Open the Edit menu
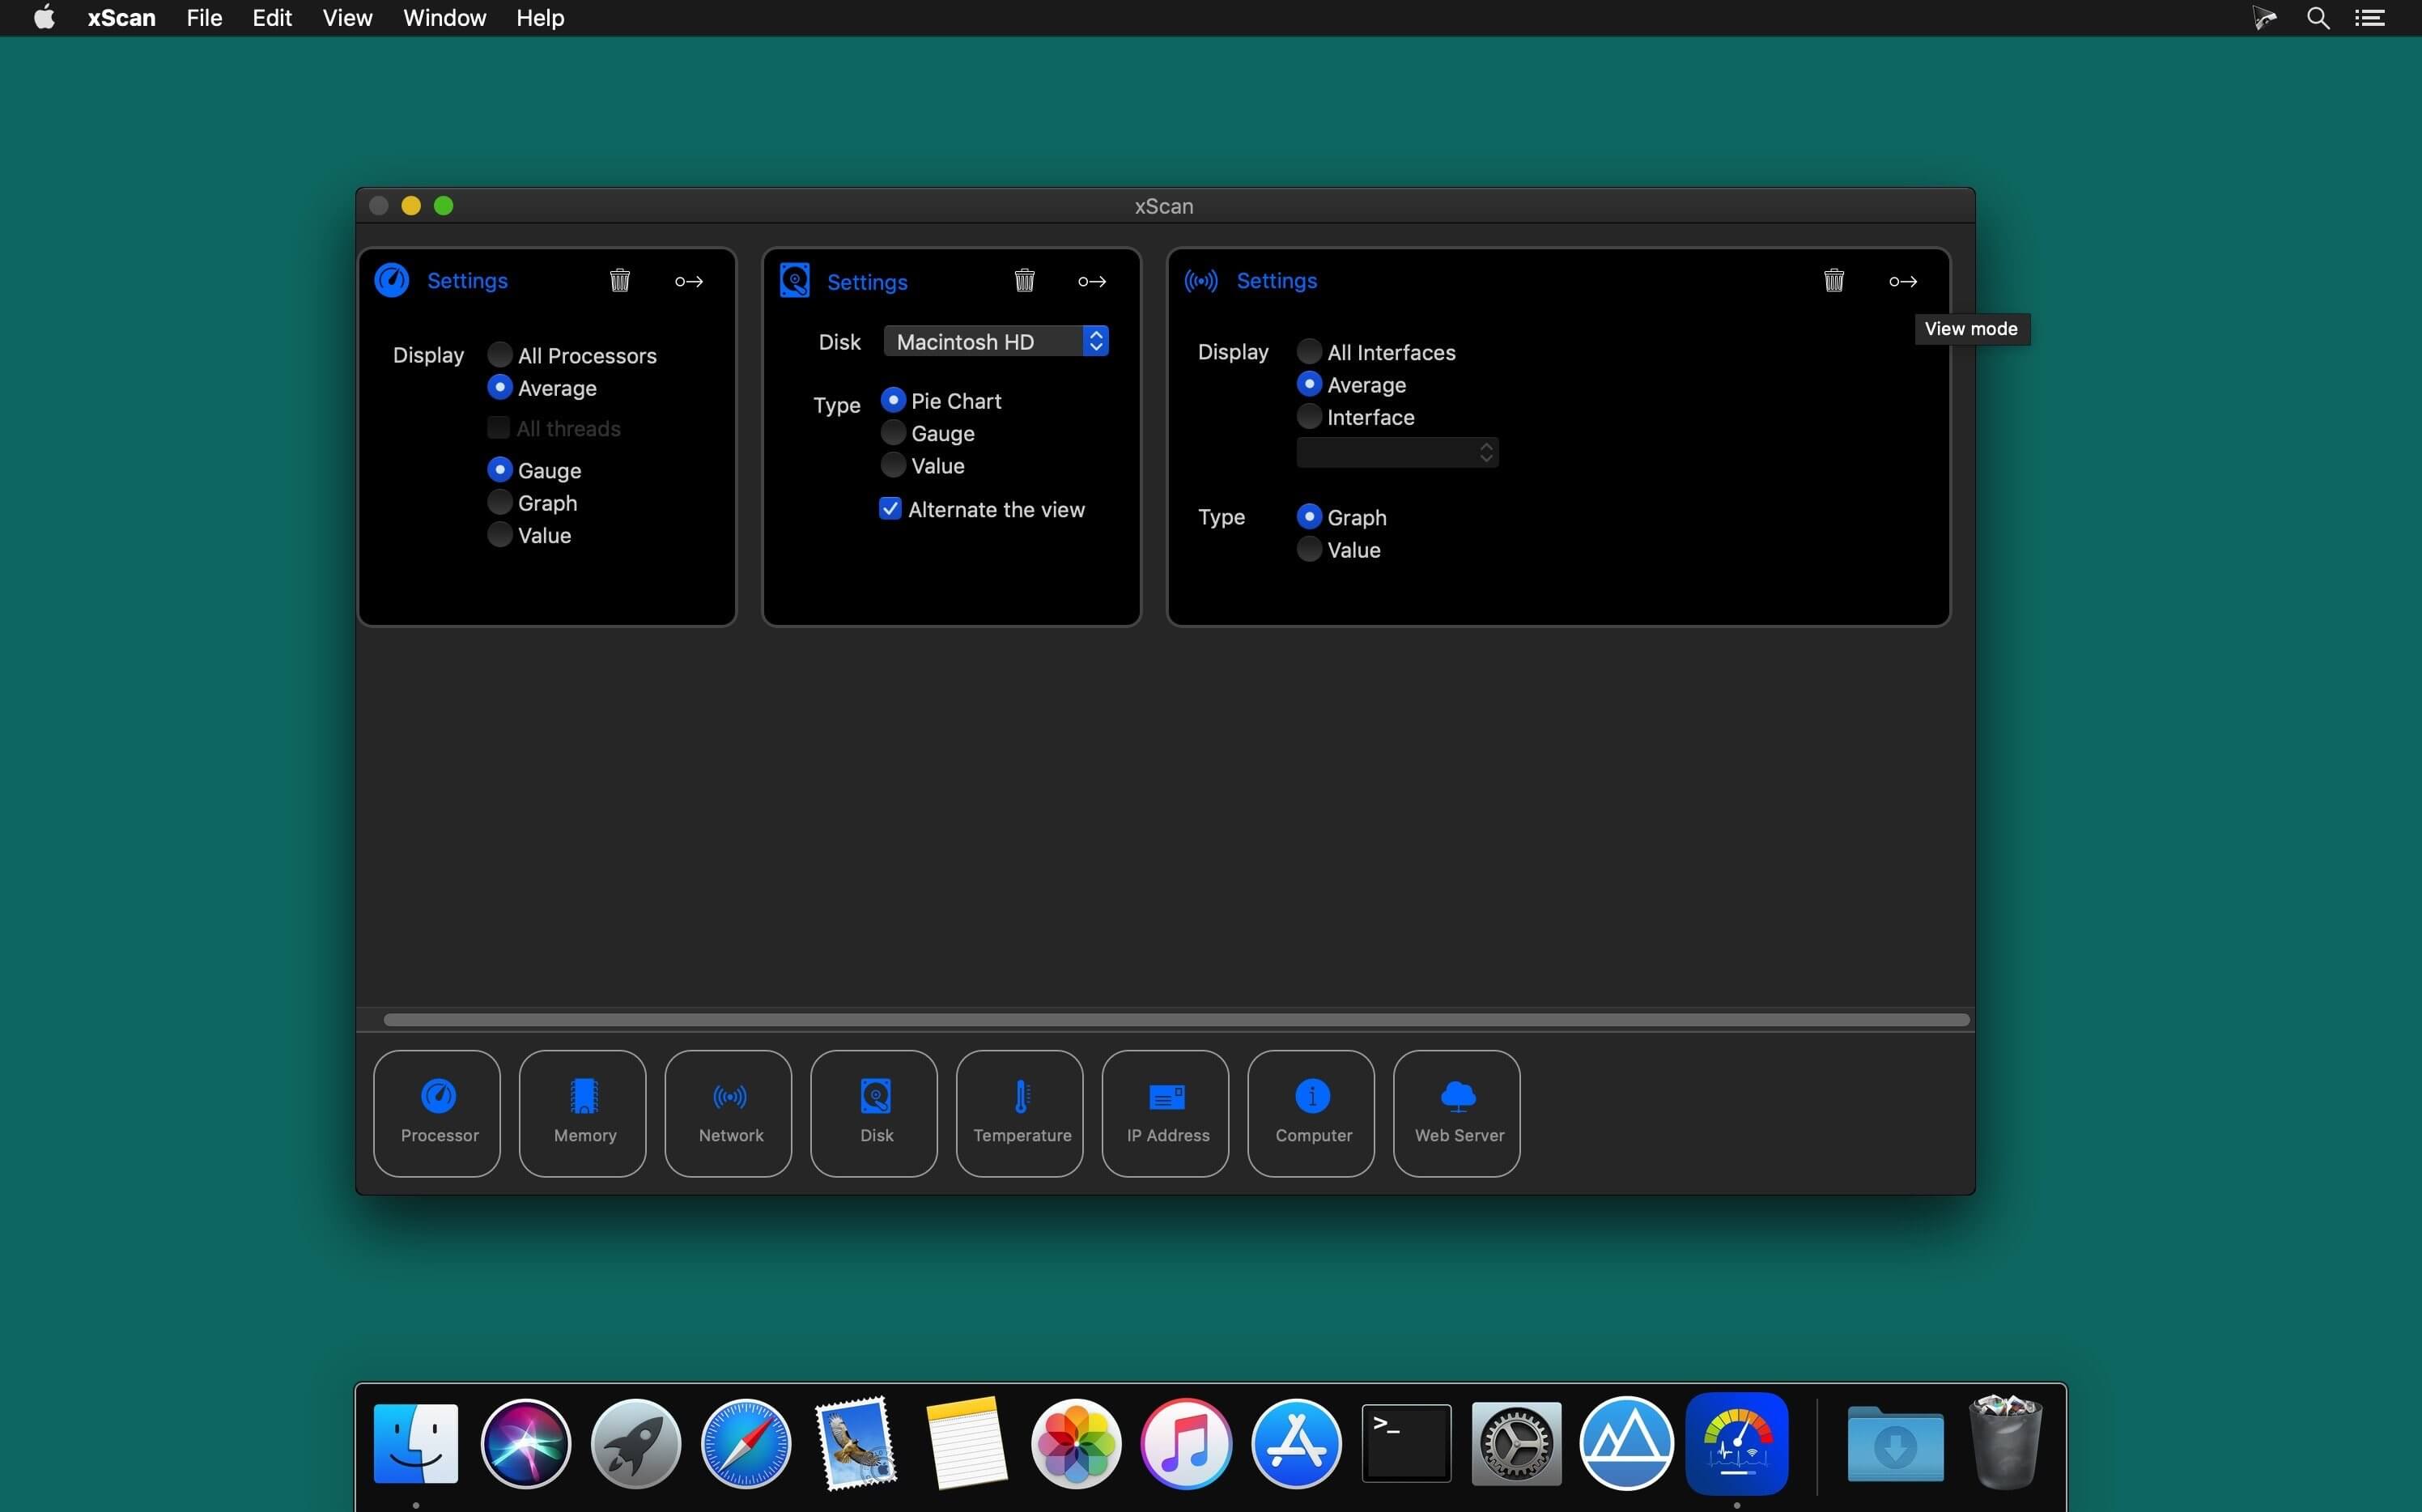2422x1512 pixels. pyautogui.click(x=272, y=18)
